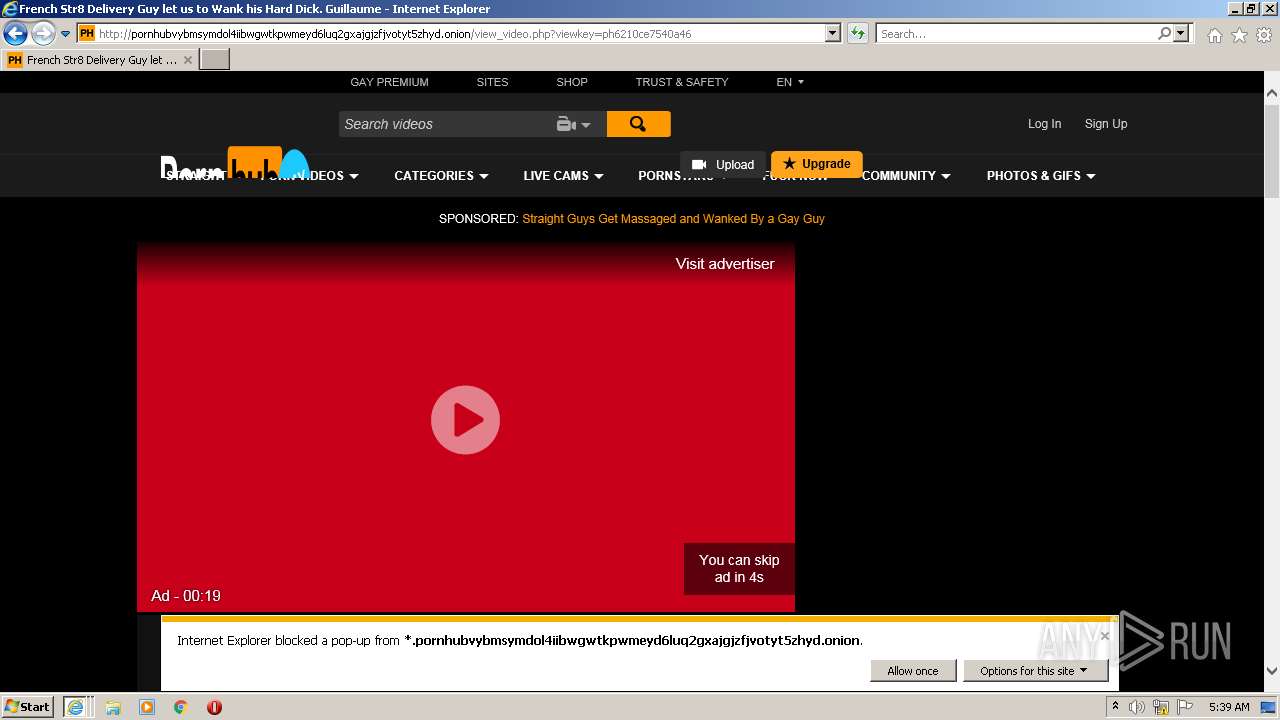
Task: Click the page scrollbar down arrow
Action: tap(1272, 672)
